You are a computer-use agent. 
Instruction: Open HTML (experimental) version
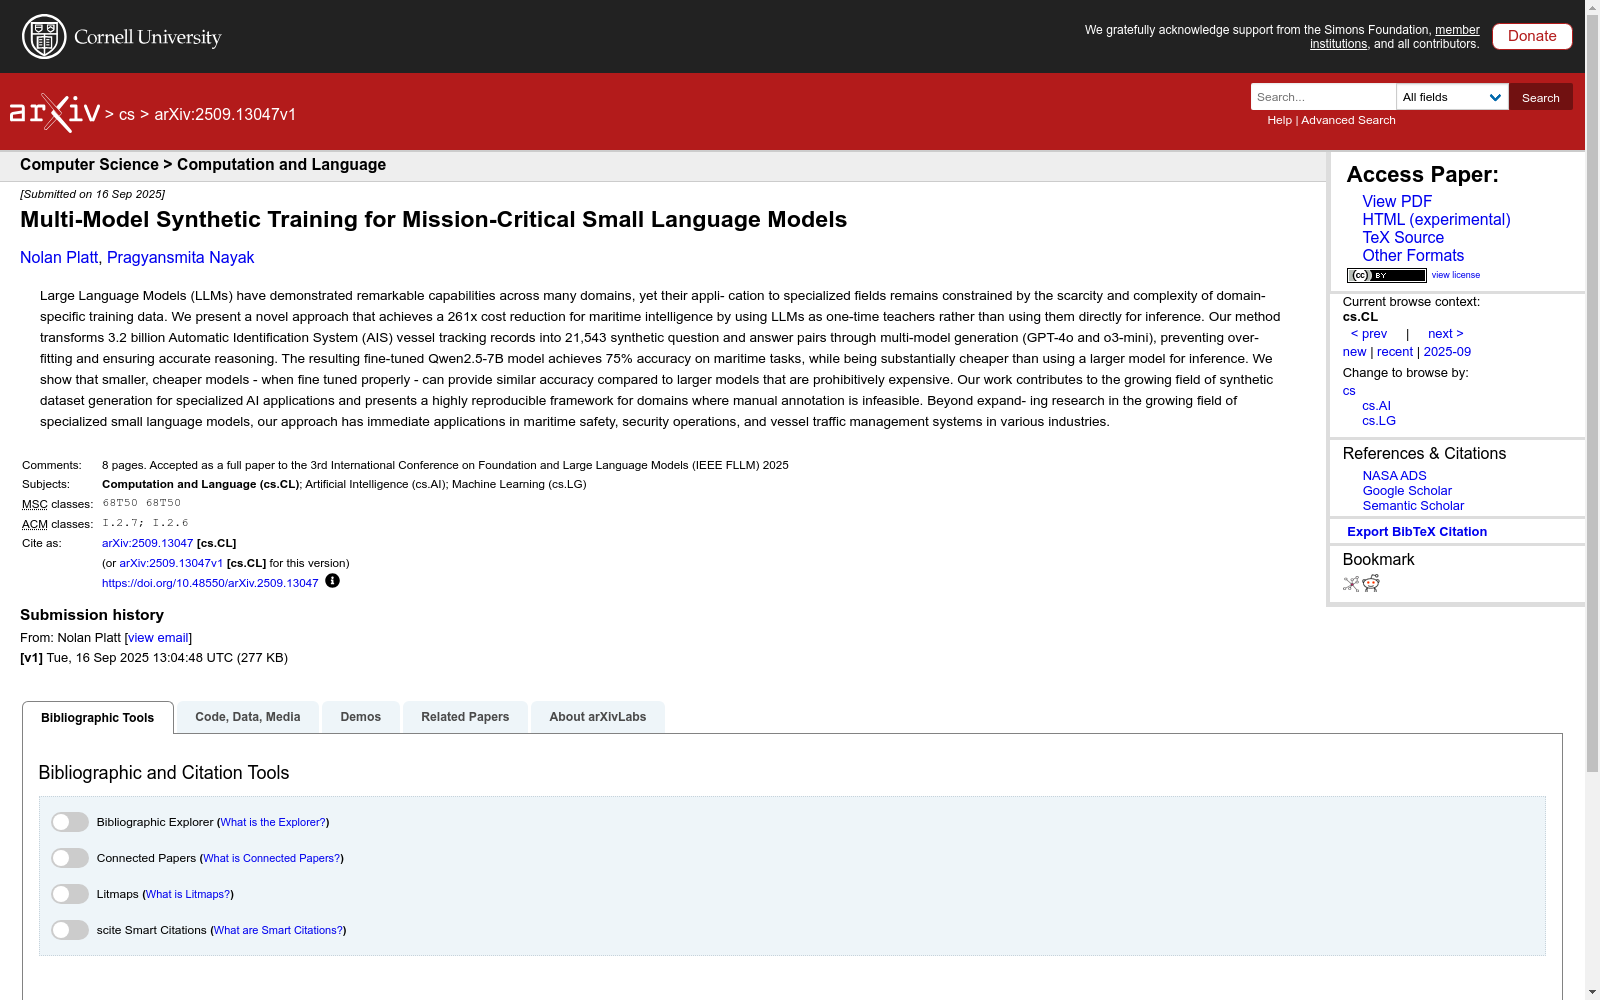coord(1436,220)
